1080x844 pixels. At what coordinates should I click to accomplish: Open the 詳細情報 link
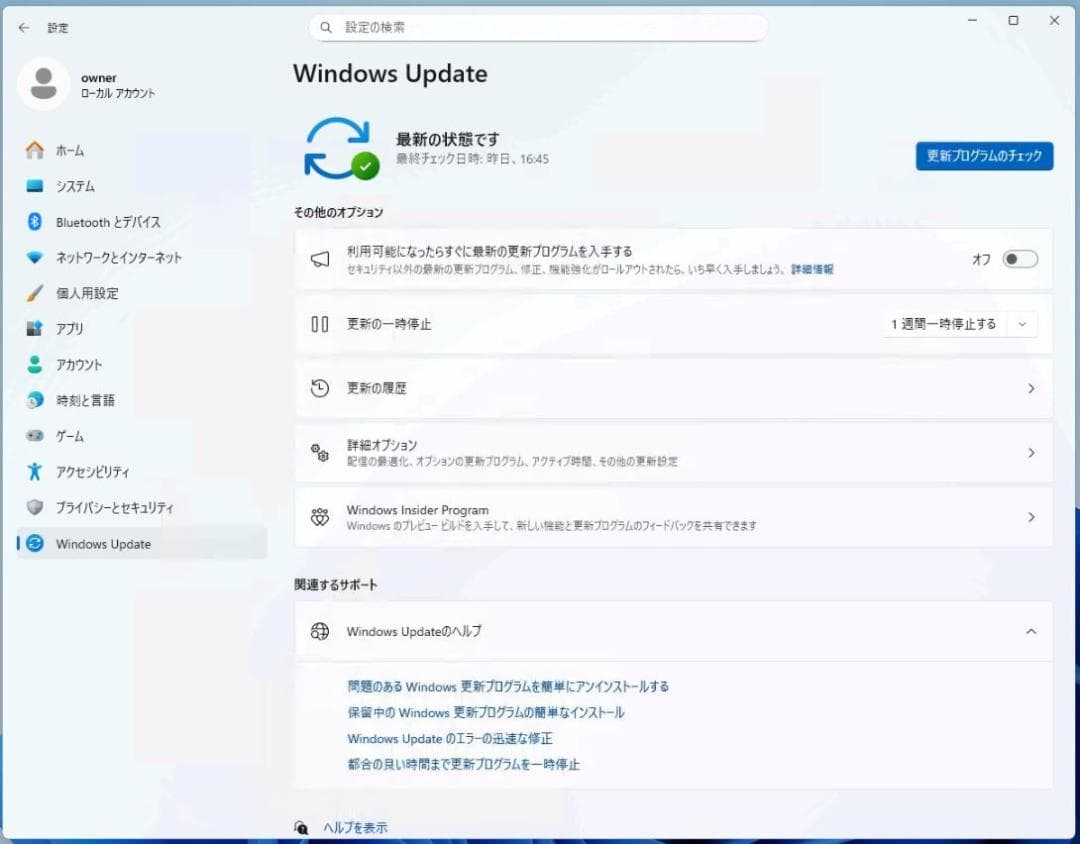point(812,270)
